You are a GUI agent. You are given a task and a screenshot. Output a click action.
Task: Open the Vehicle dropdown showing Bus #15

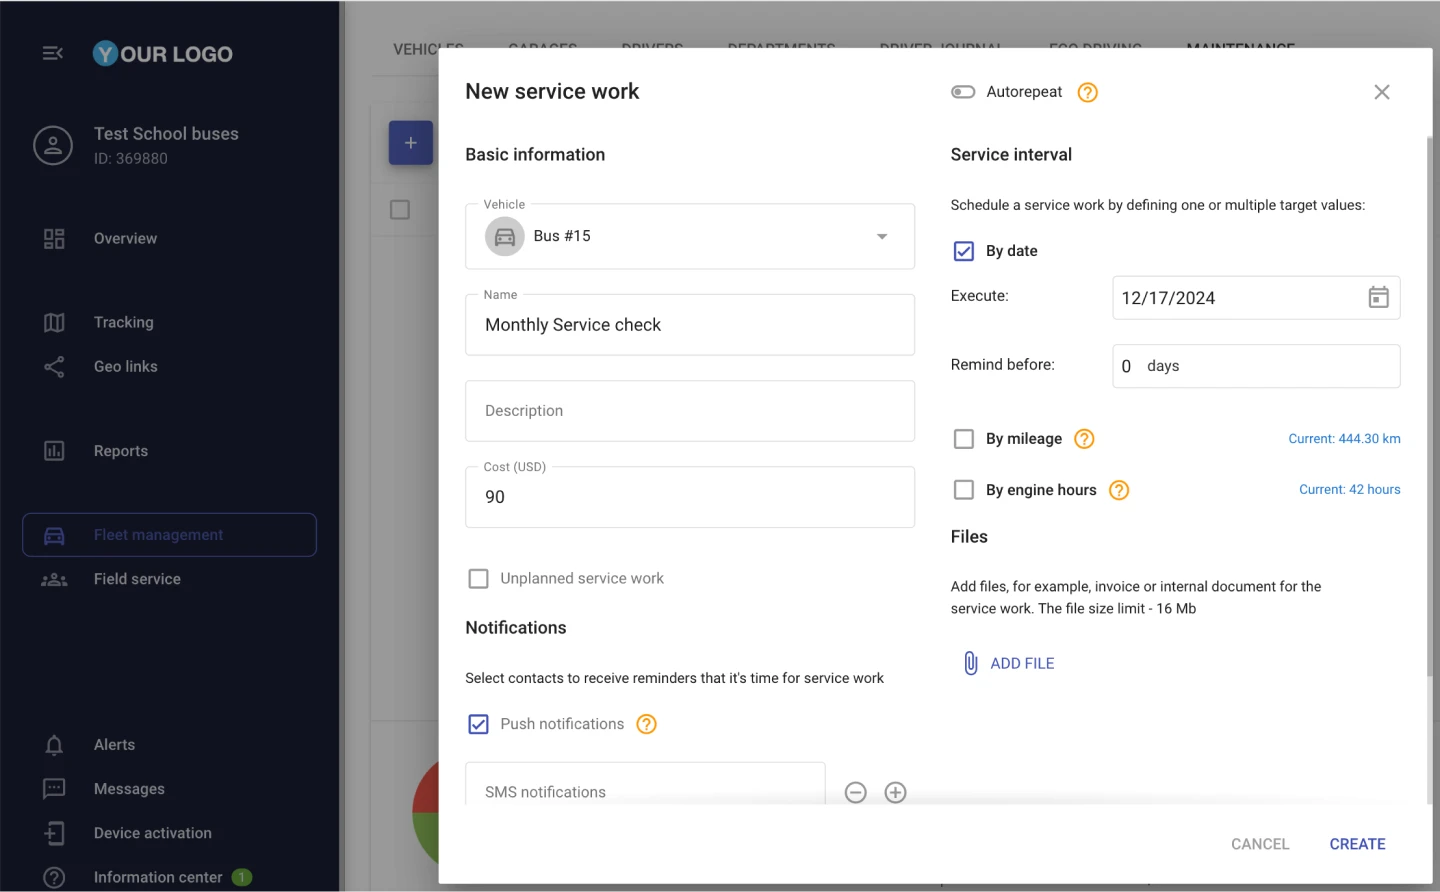(881, 236)
